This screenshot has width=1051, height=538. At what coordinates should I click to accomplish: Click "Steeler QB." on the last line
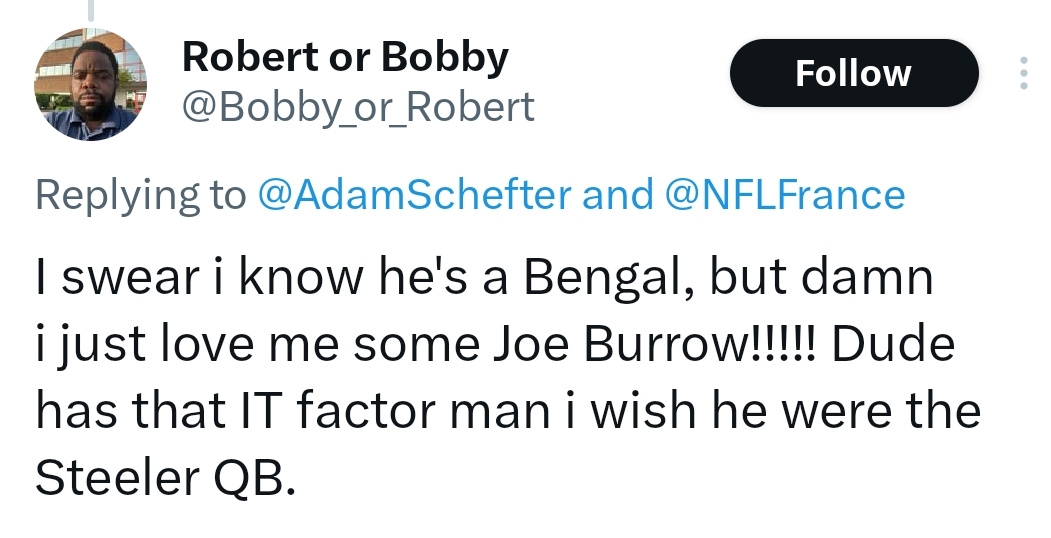165,478
